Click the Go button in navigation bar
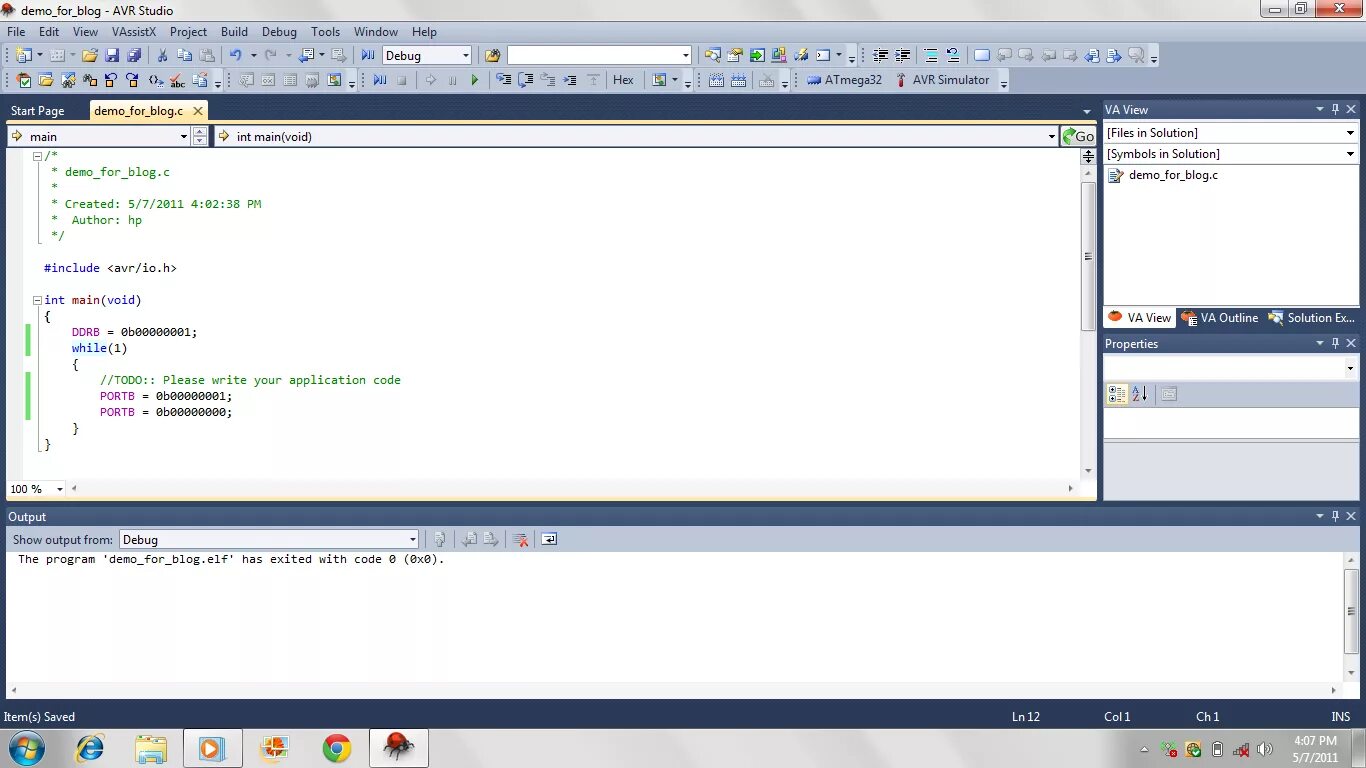 pyautogui.click(x=1079, y=136)
